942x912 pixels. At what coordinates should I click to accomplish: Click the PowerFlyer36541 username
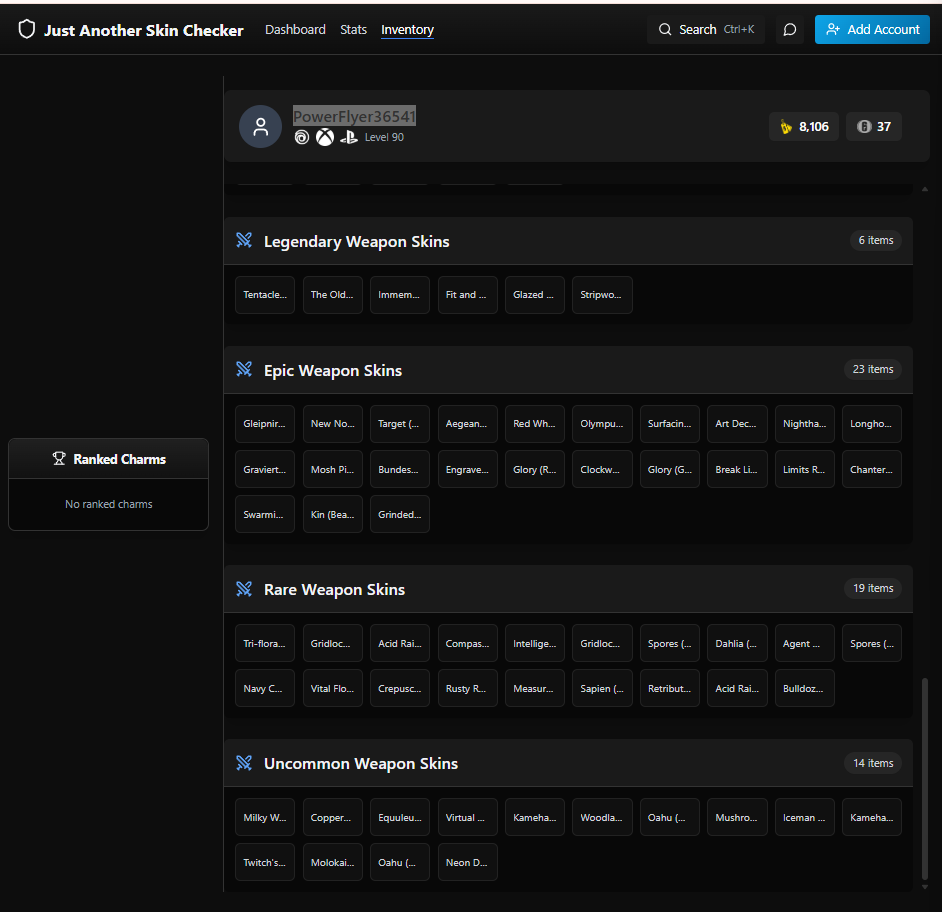pos(354,116)
